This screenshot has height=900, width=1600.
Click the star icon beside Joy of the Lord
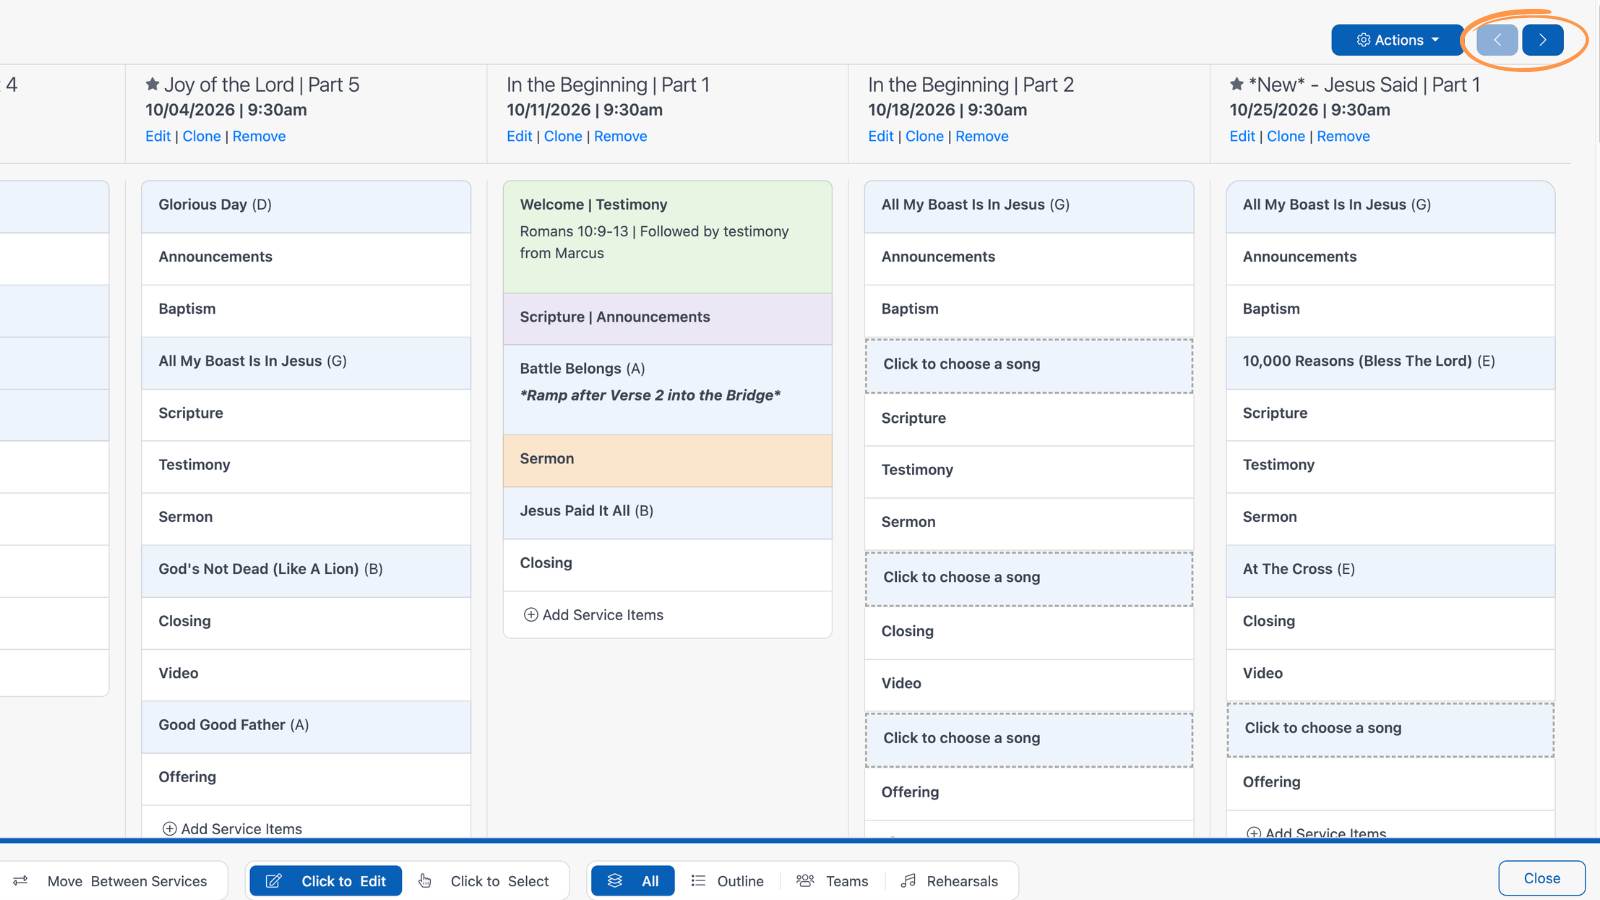152,85
